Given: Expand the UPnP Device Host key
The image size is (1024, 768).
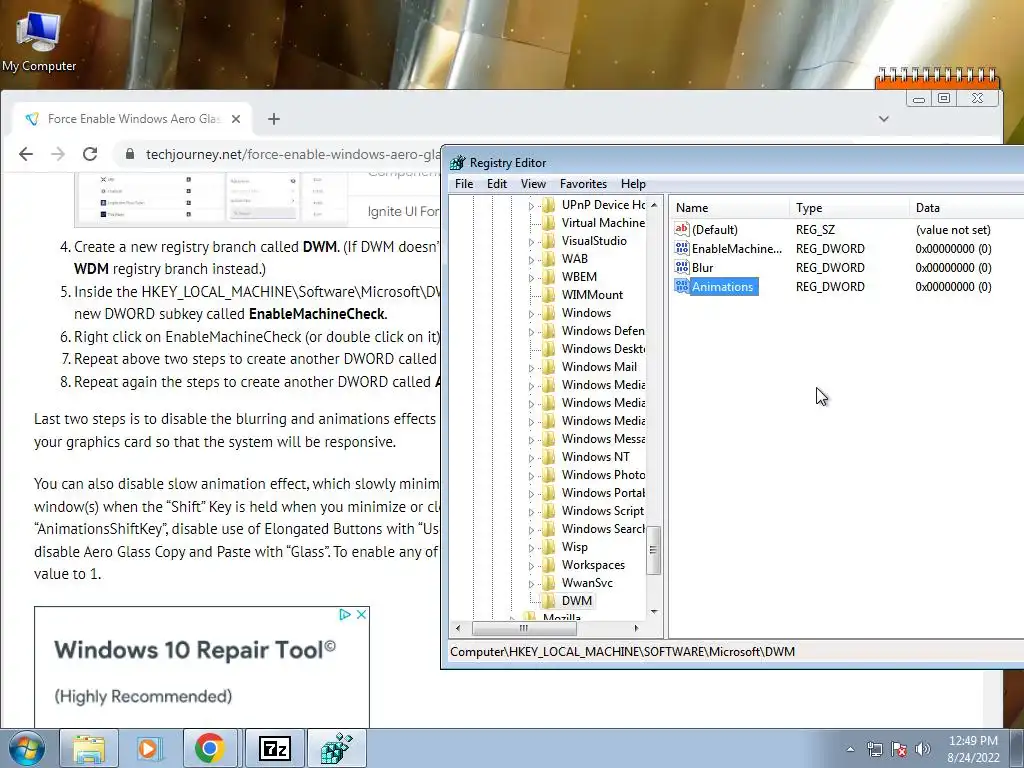Looking at the screenshot, I should (531, 206).
